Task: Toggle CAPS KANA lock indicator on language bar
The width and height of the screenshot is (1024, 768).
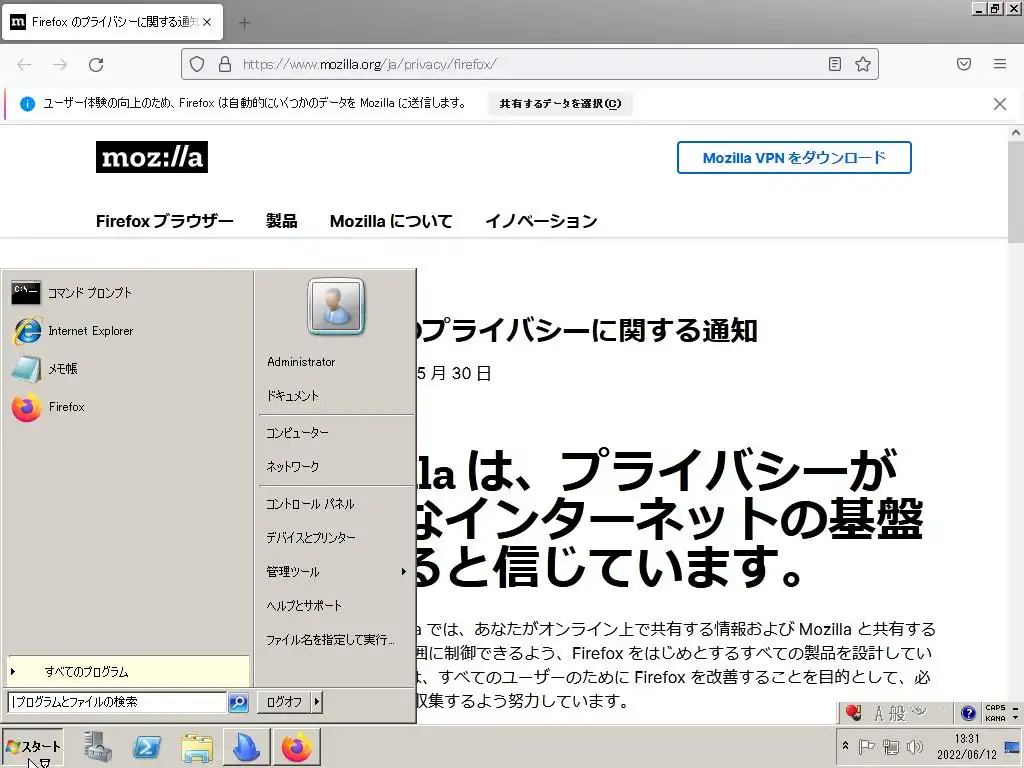Action: coord(995,712)
